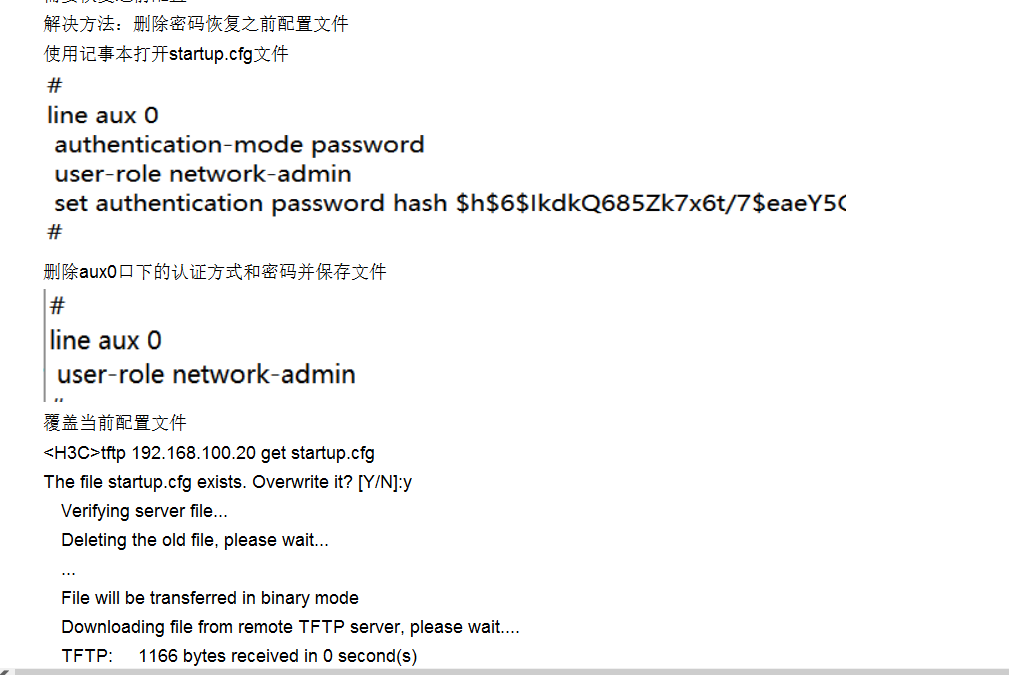Click the heading "覆盖当前配置文件"

(115, 423)
